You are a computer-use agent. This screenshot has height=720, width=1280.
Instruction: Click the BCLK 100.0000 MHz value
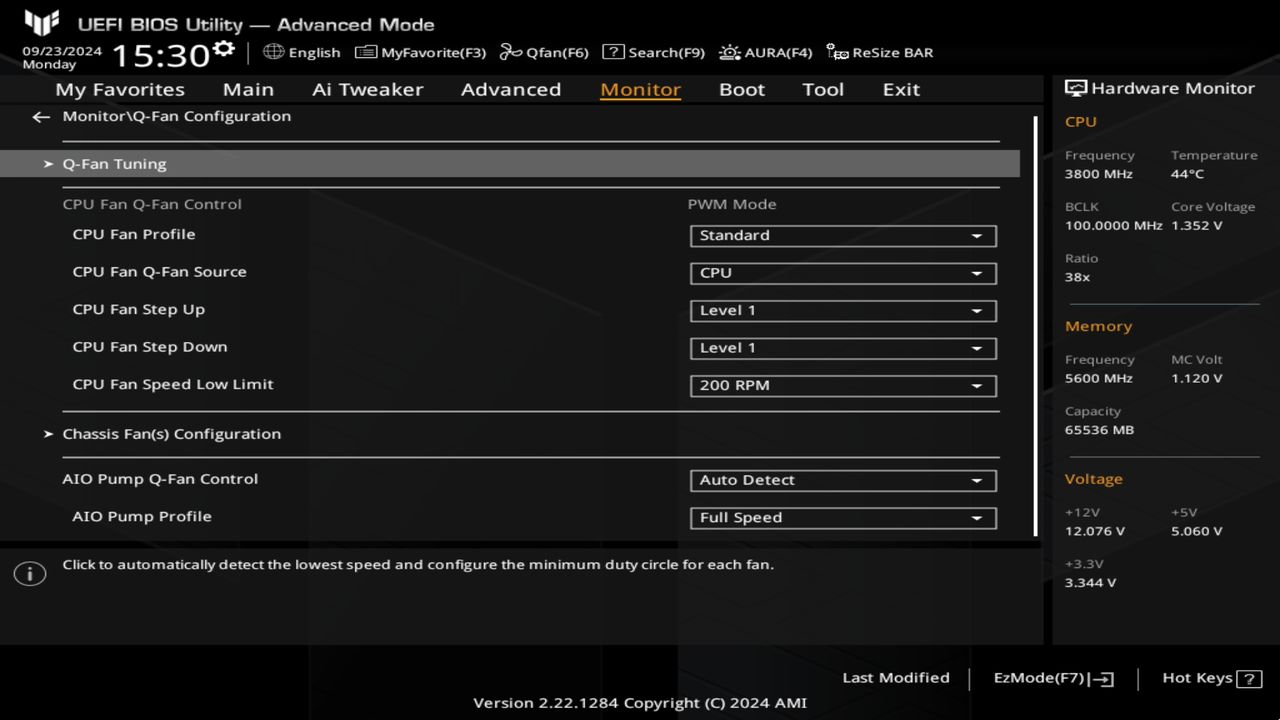(x=1113, y=226)
